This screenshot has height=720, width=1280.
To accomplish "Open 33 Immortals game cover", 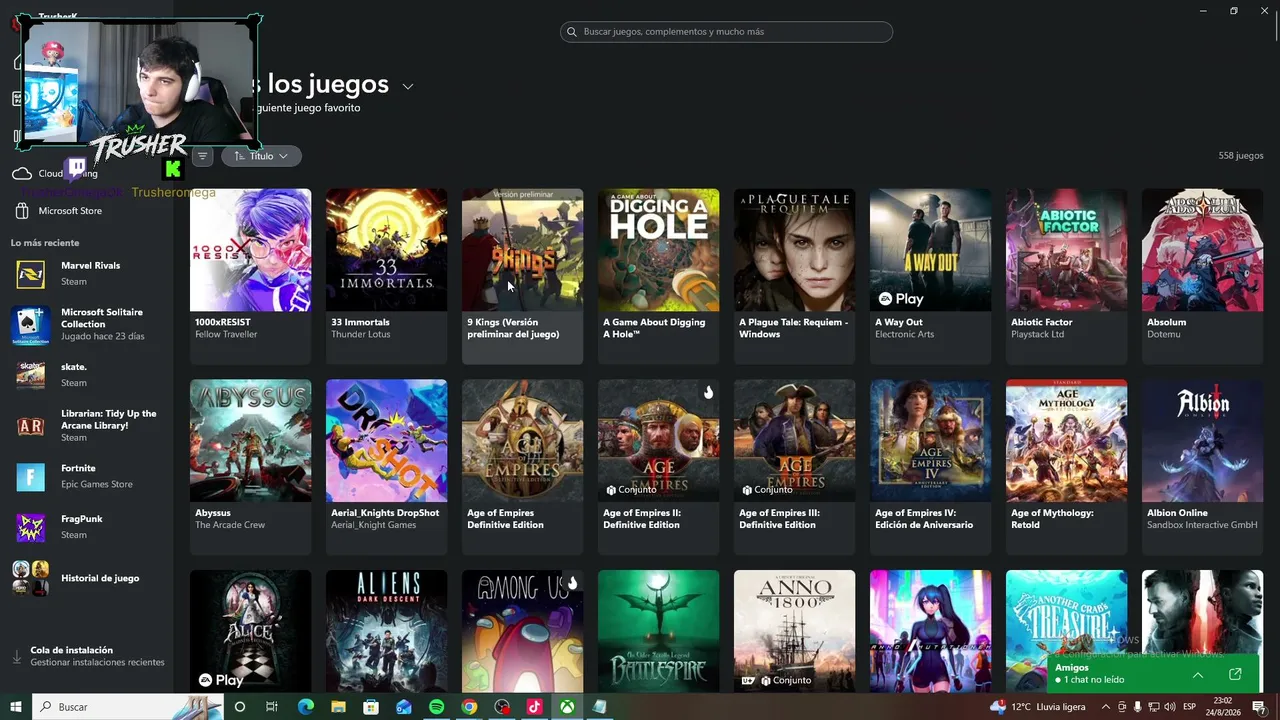I will pyautogui.click(x=386, y=250).
